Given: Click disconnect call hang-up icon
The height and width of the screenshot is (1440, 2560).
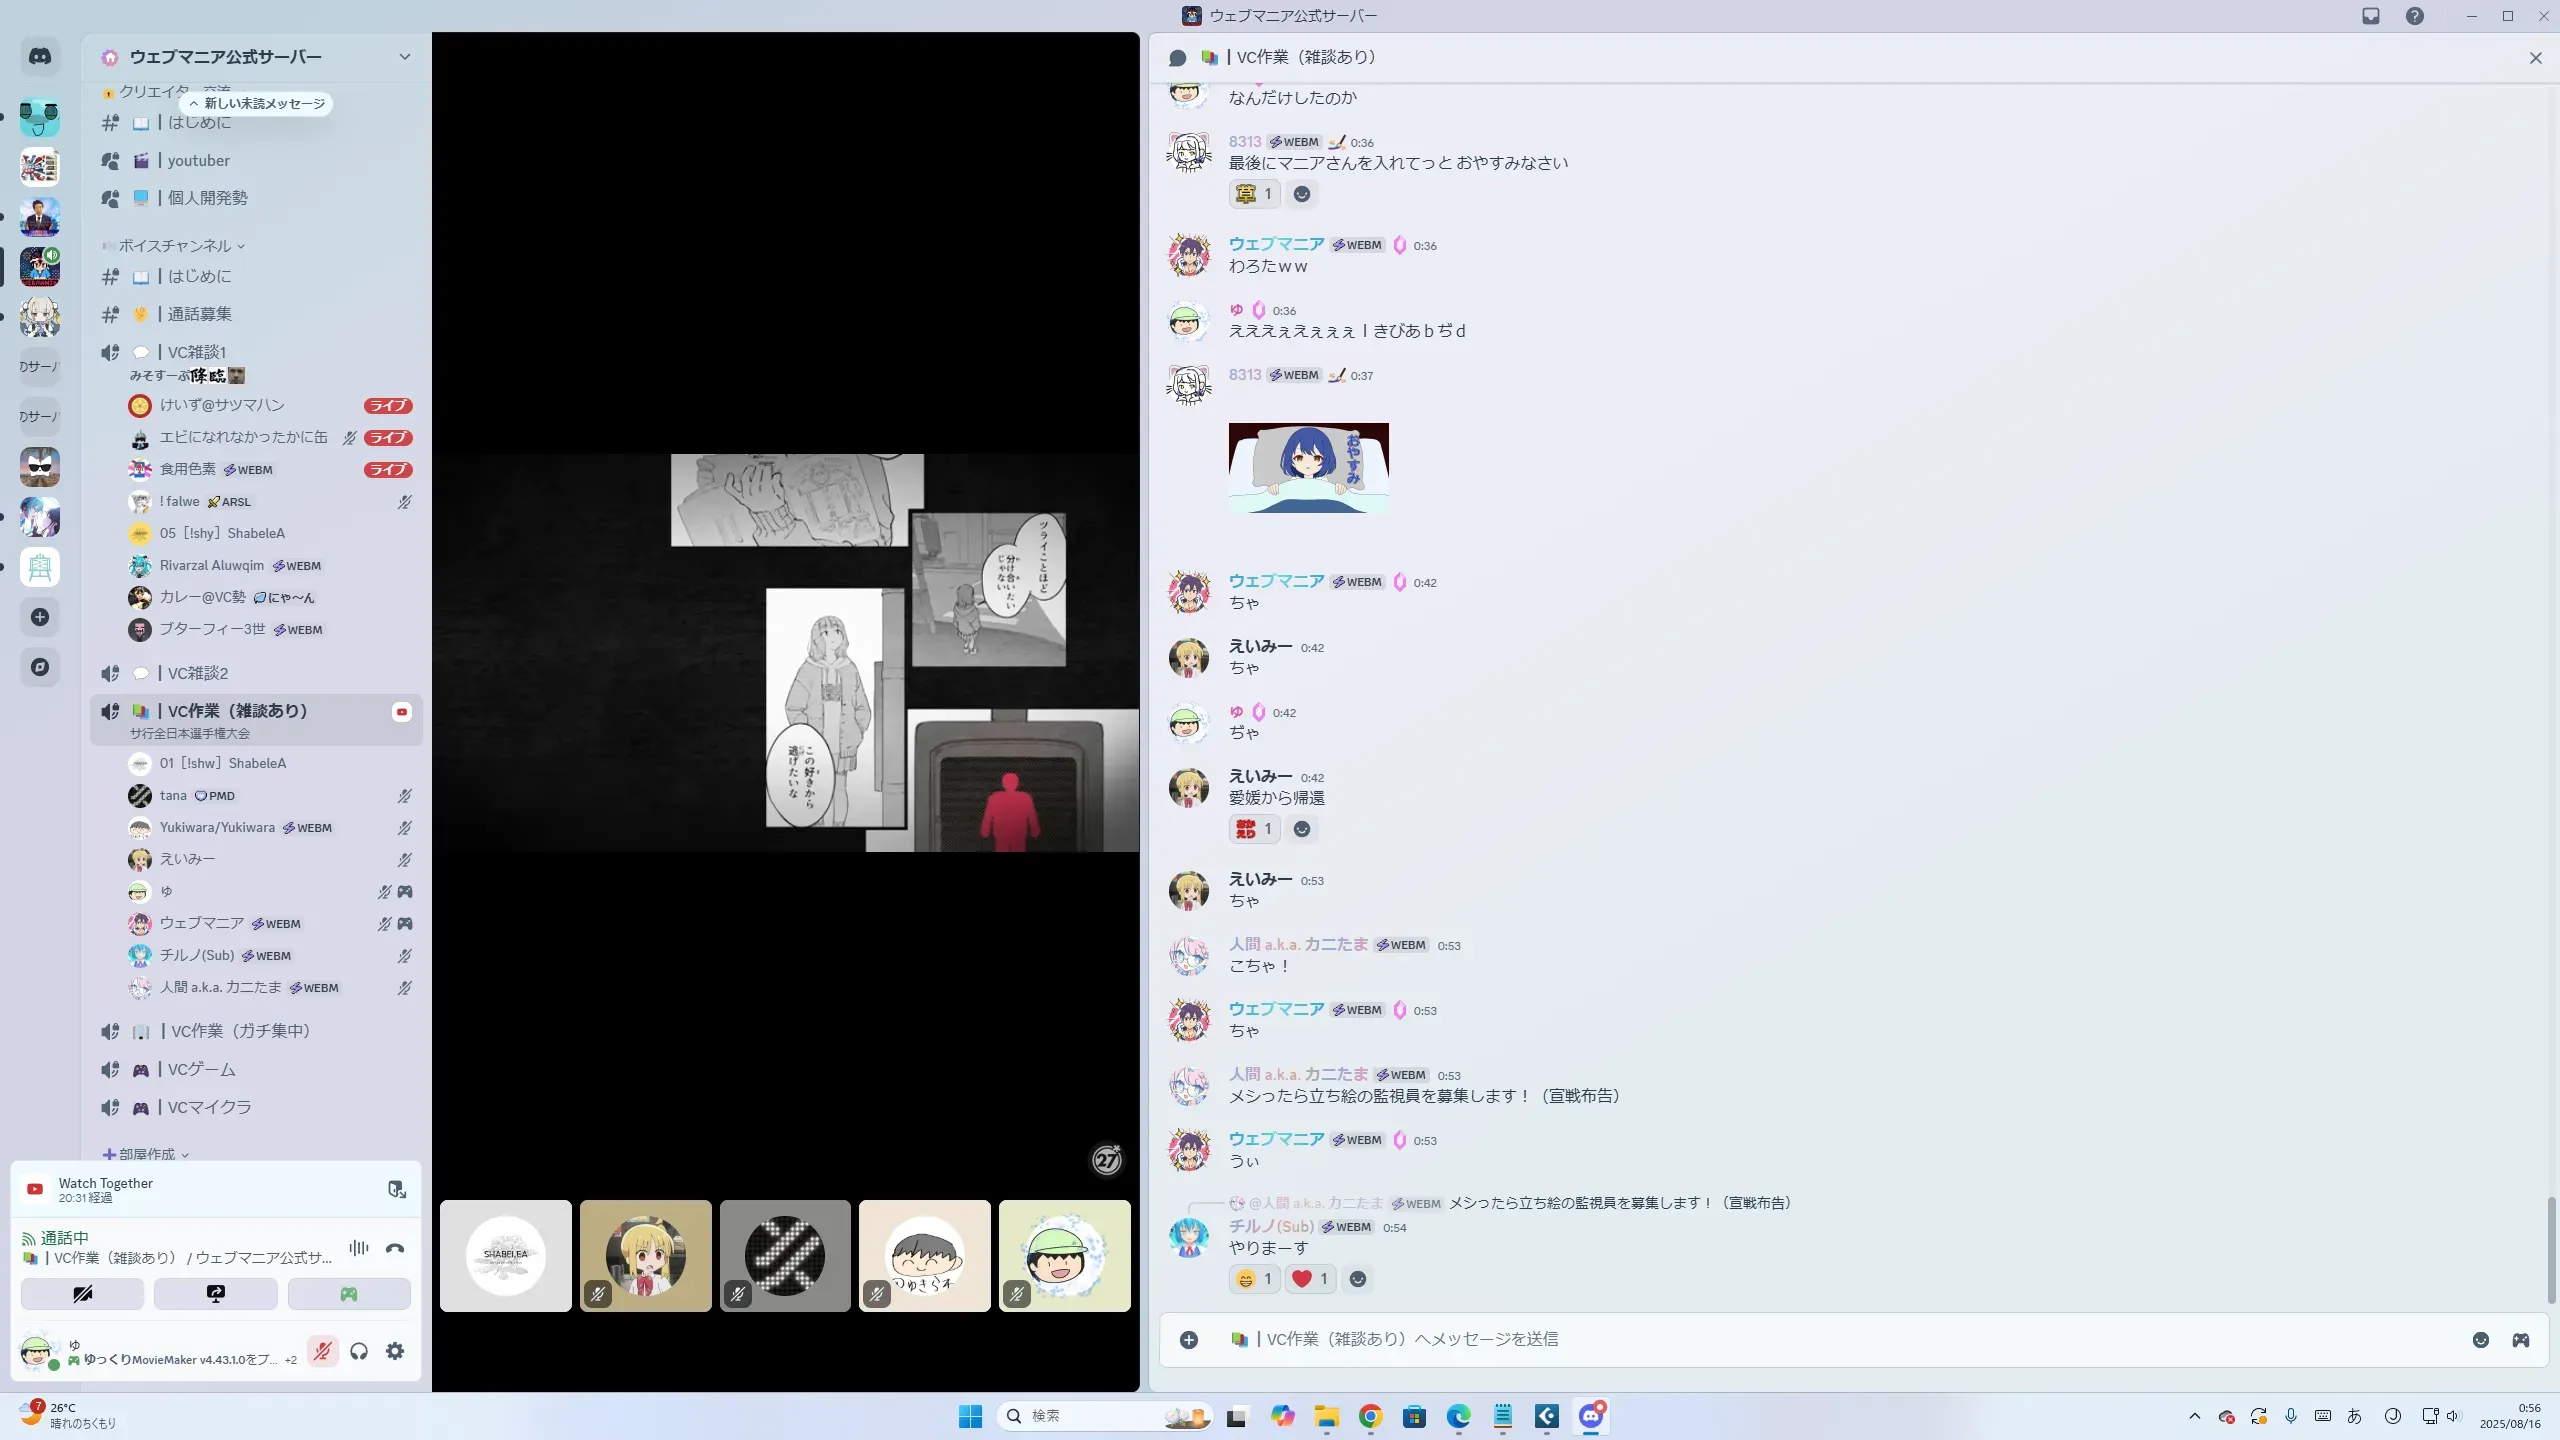Looking at the screenshot, I should point(395,1248).
